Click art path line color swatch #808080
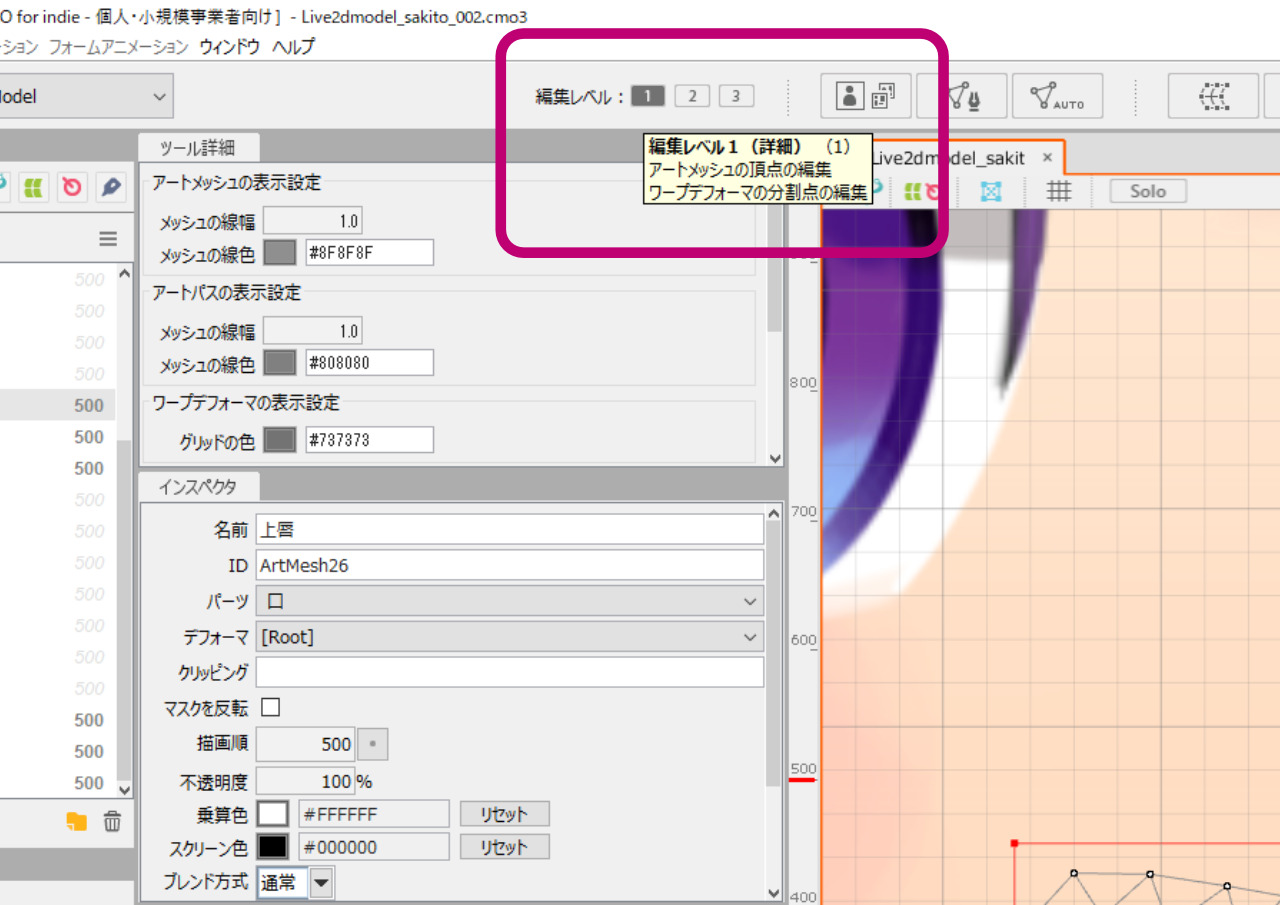This screenshot has height=905, width=1280. pyautogui.click(x=279, y=362)
